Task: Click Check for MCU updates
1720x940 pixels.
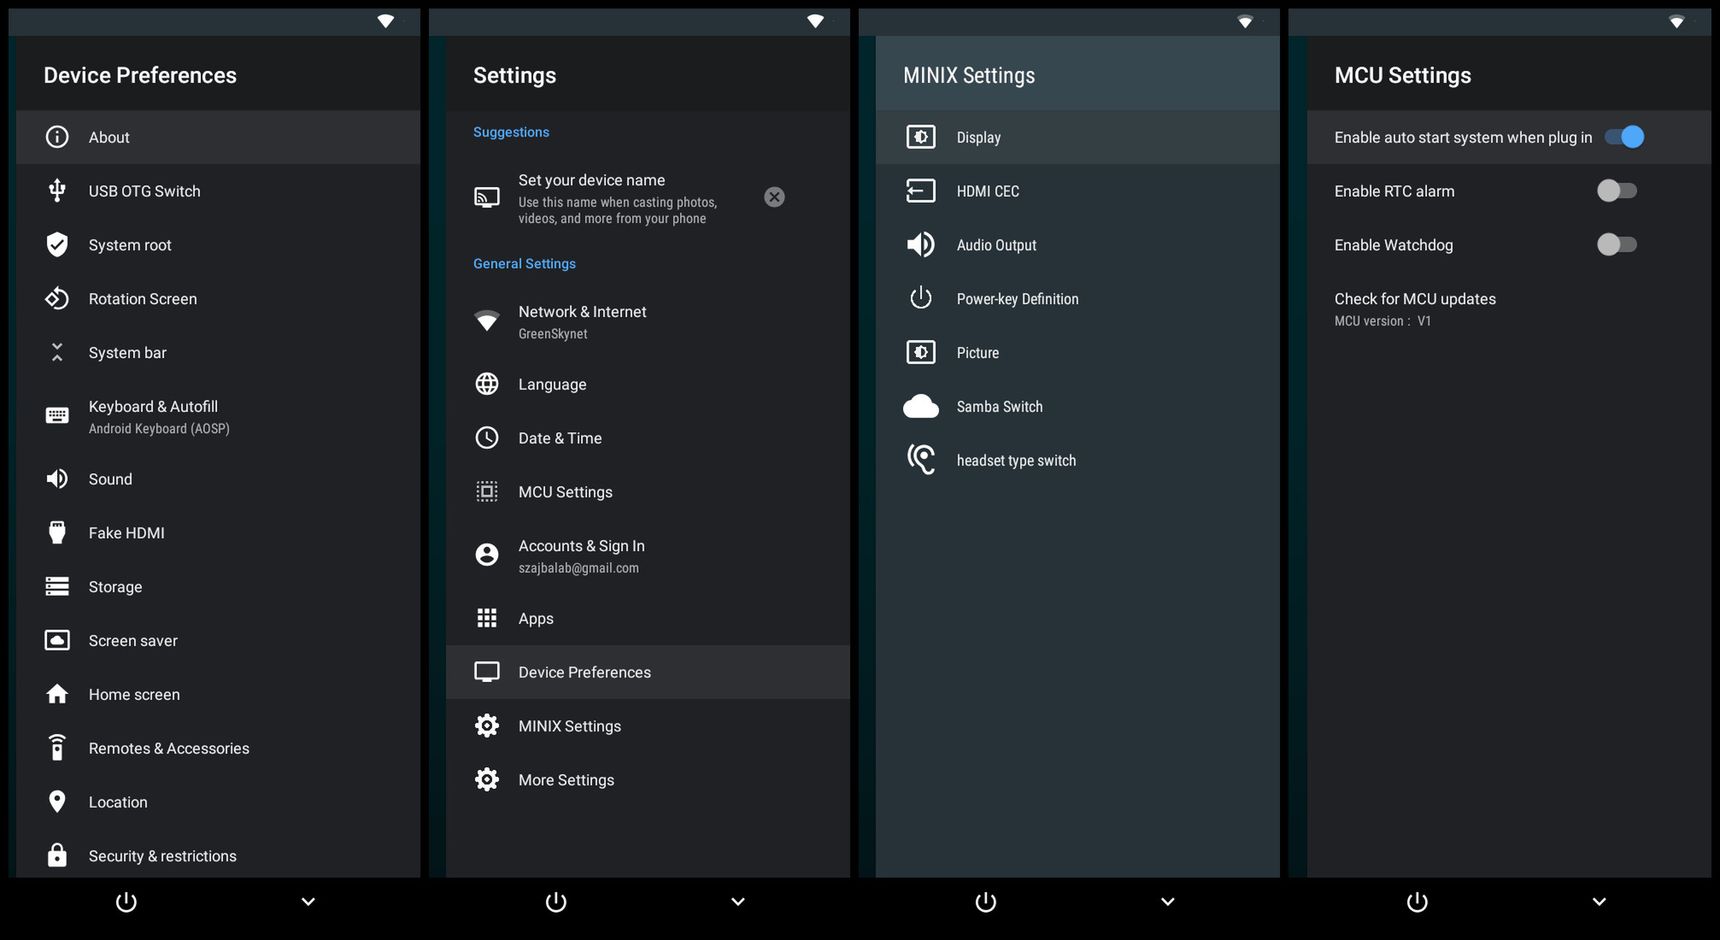Action: tap(1509, 308)
